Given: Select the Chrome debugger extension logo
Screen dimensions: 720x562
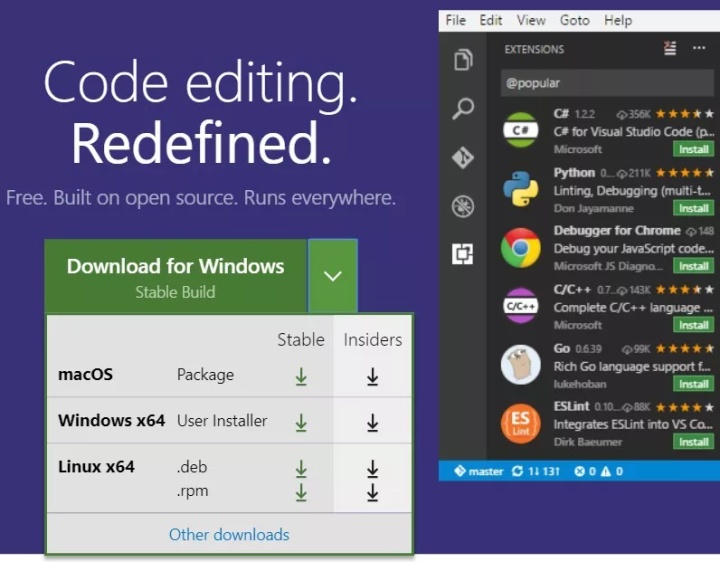Looking at the screenshot, I should coord(520,248).
